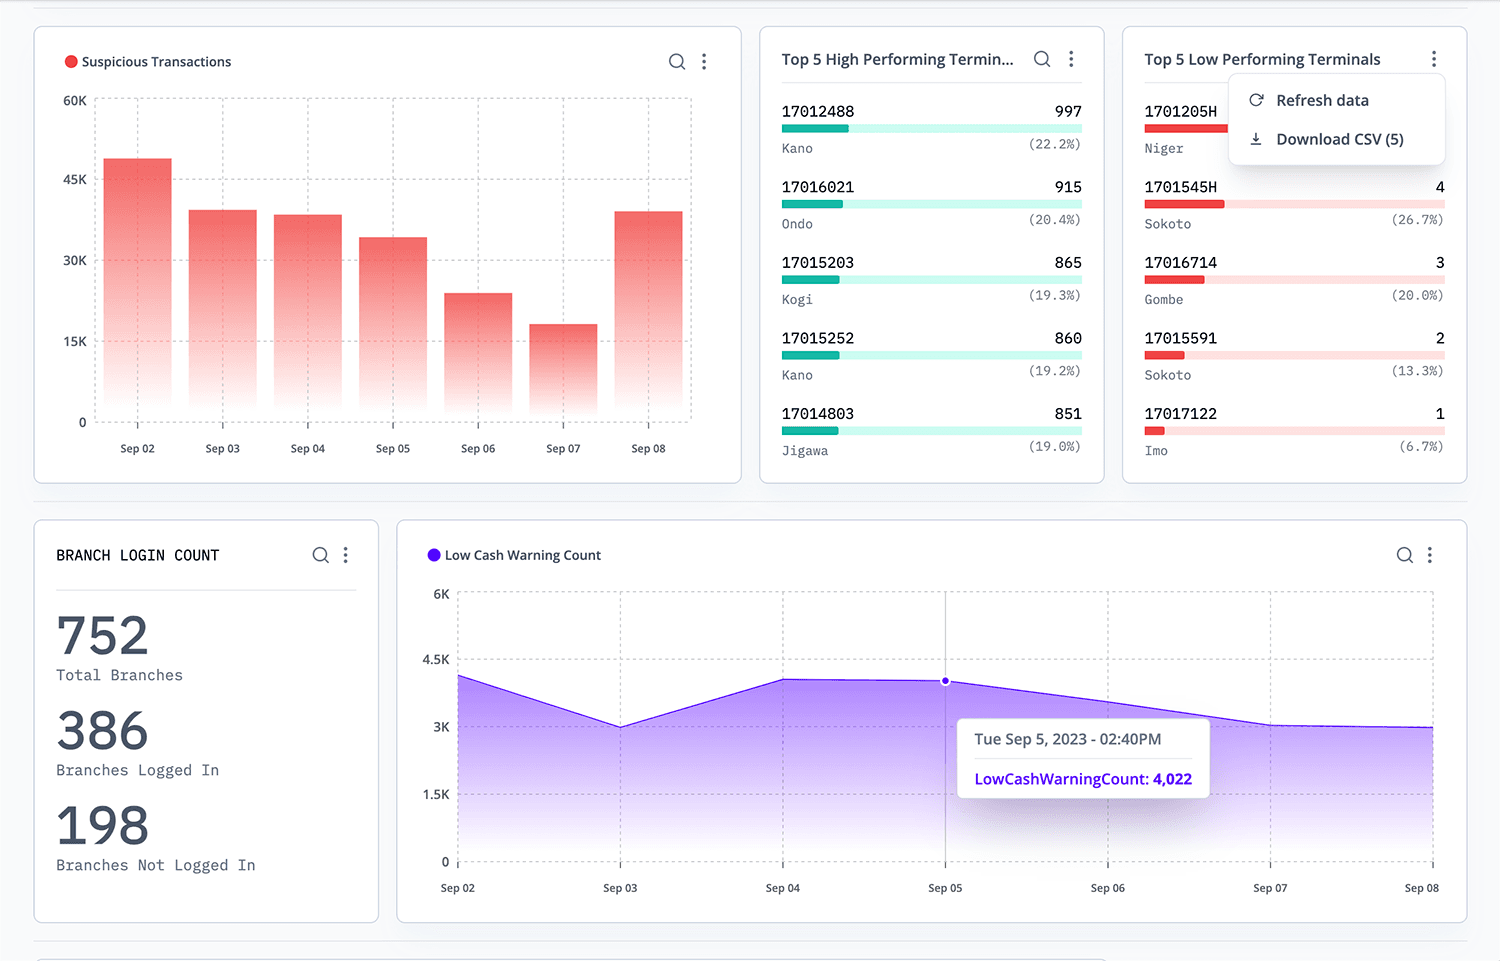Screen dimensions: 1500x961
Task: Click search icon in Low Cash Warning Count card
Action: (1405, 555)
